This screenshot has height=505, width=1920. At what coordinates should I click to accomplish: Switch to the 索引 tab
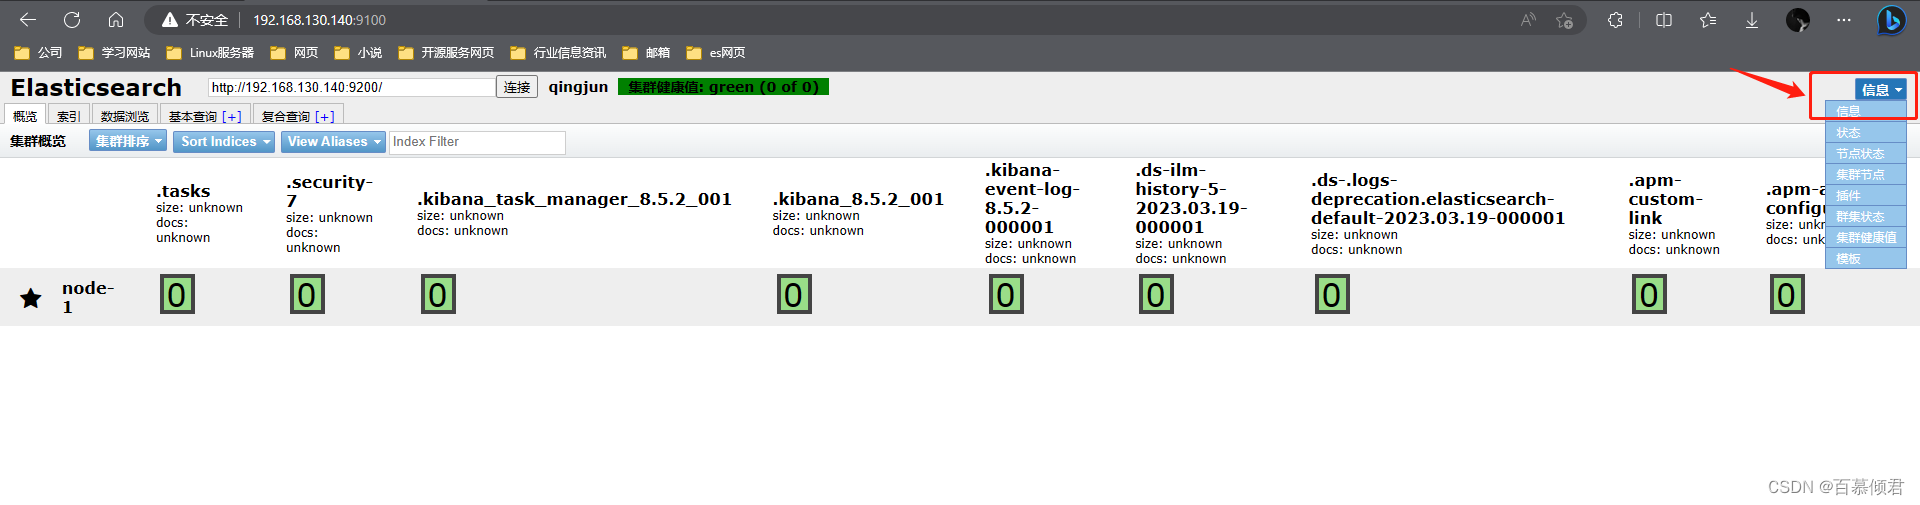[68, 116]
